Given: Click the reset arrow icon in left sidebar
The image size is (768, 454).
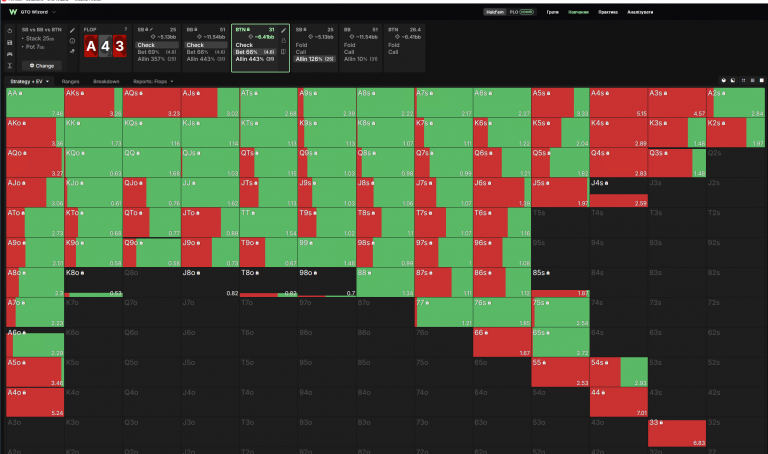Looking at the screenshot, I should [9, 30].
